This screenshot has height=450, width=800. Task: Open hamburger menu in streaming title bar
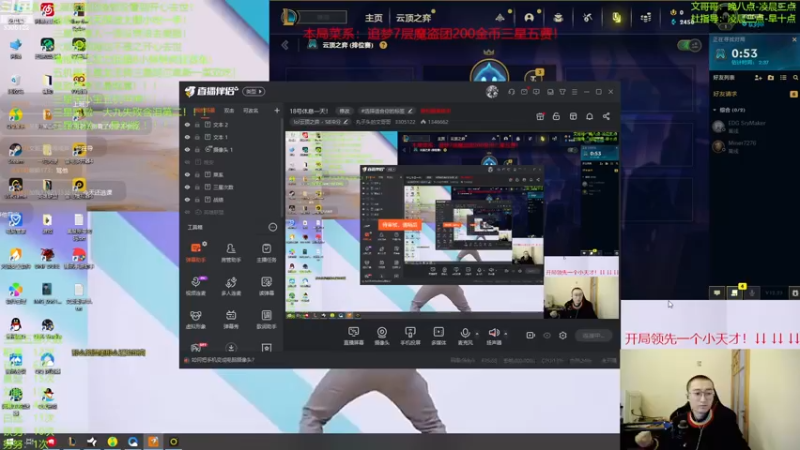pyautogui.click(x=574, y=92)
